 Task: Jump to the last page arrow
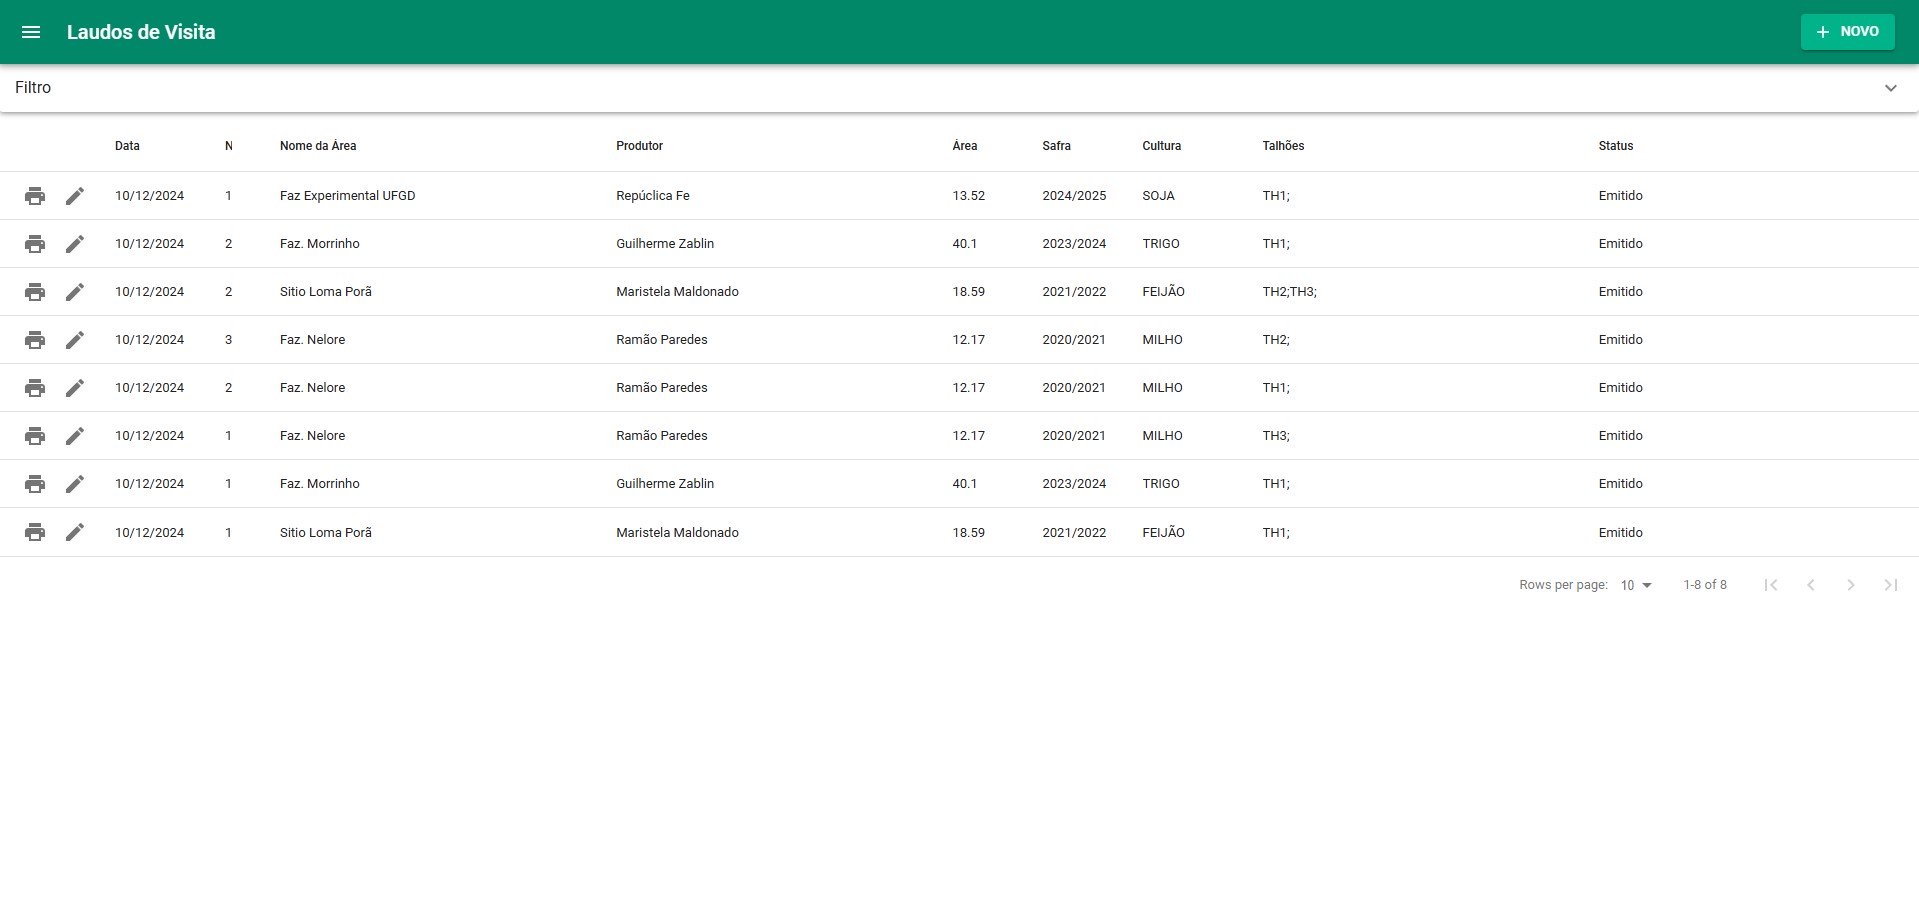1890,585
